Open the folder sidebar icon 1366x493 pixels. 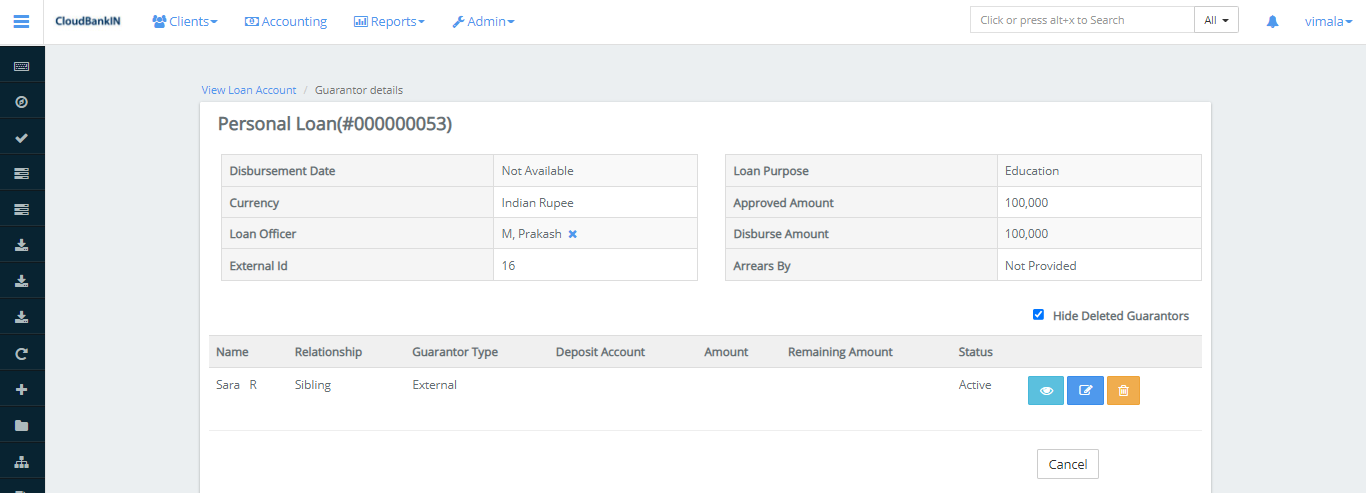tap(21, 425)
